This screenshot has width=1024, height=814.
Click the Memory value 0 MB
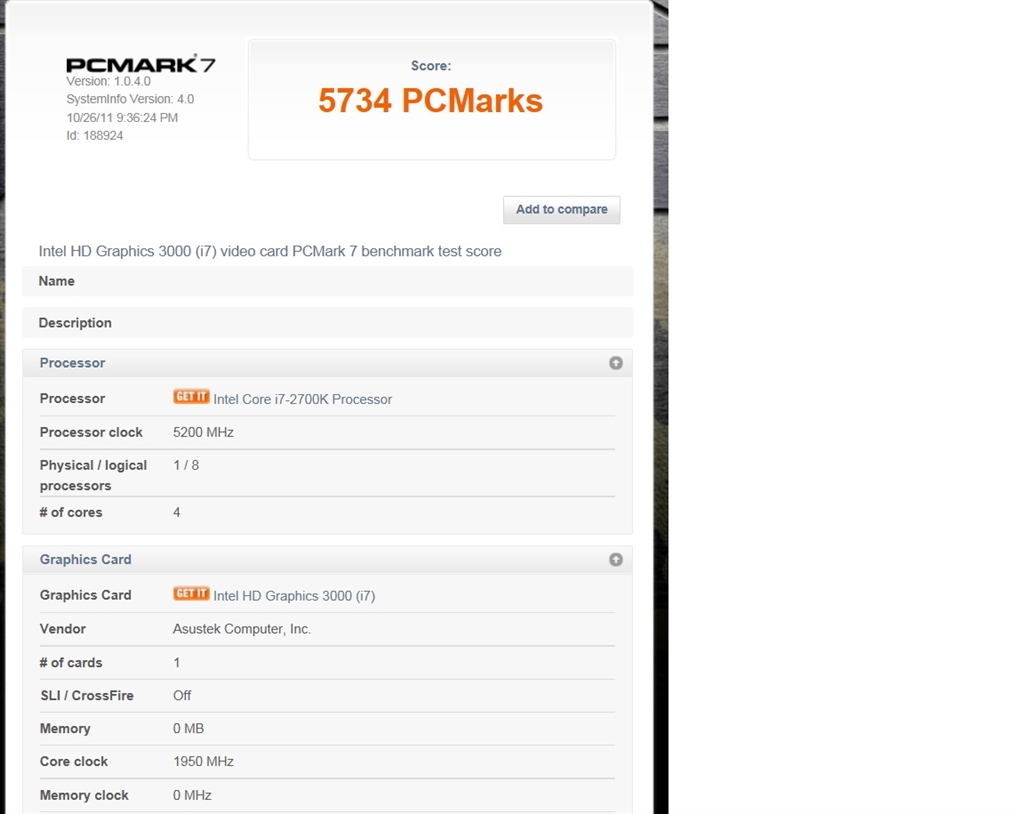pyautogui.click(x=188, y=728)
